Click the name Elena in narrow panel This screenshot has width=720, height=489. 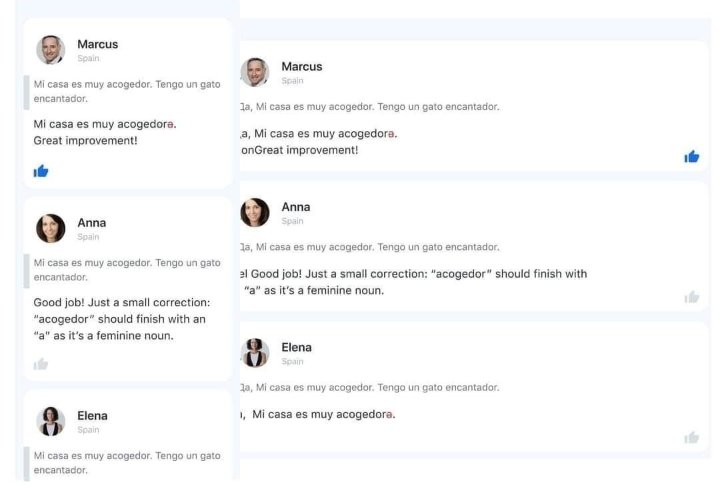92,416
